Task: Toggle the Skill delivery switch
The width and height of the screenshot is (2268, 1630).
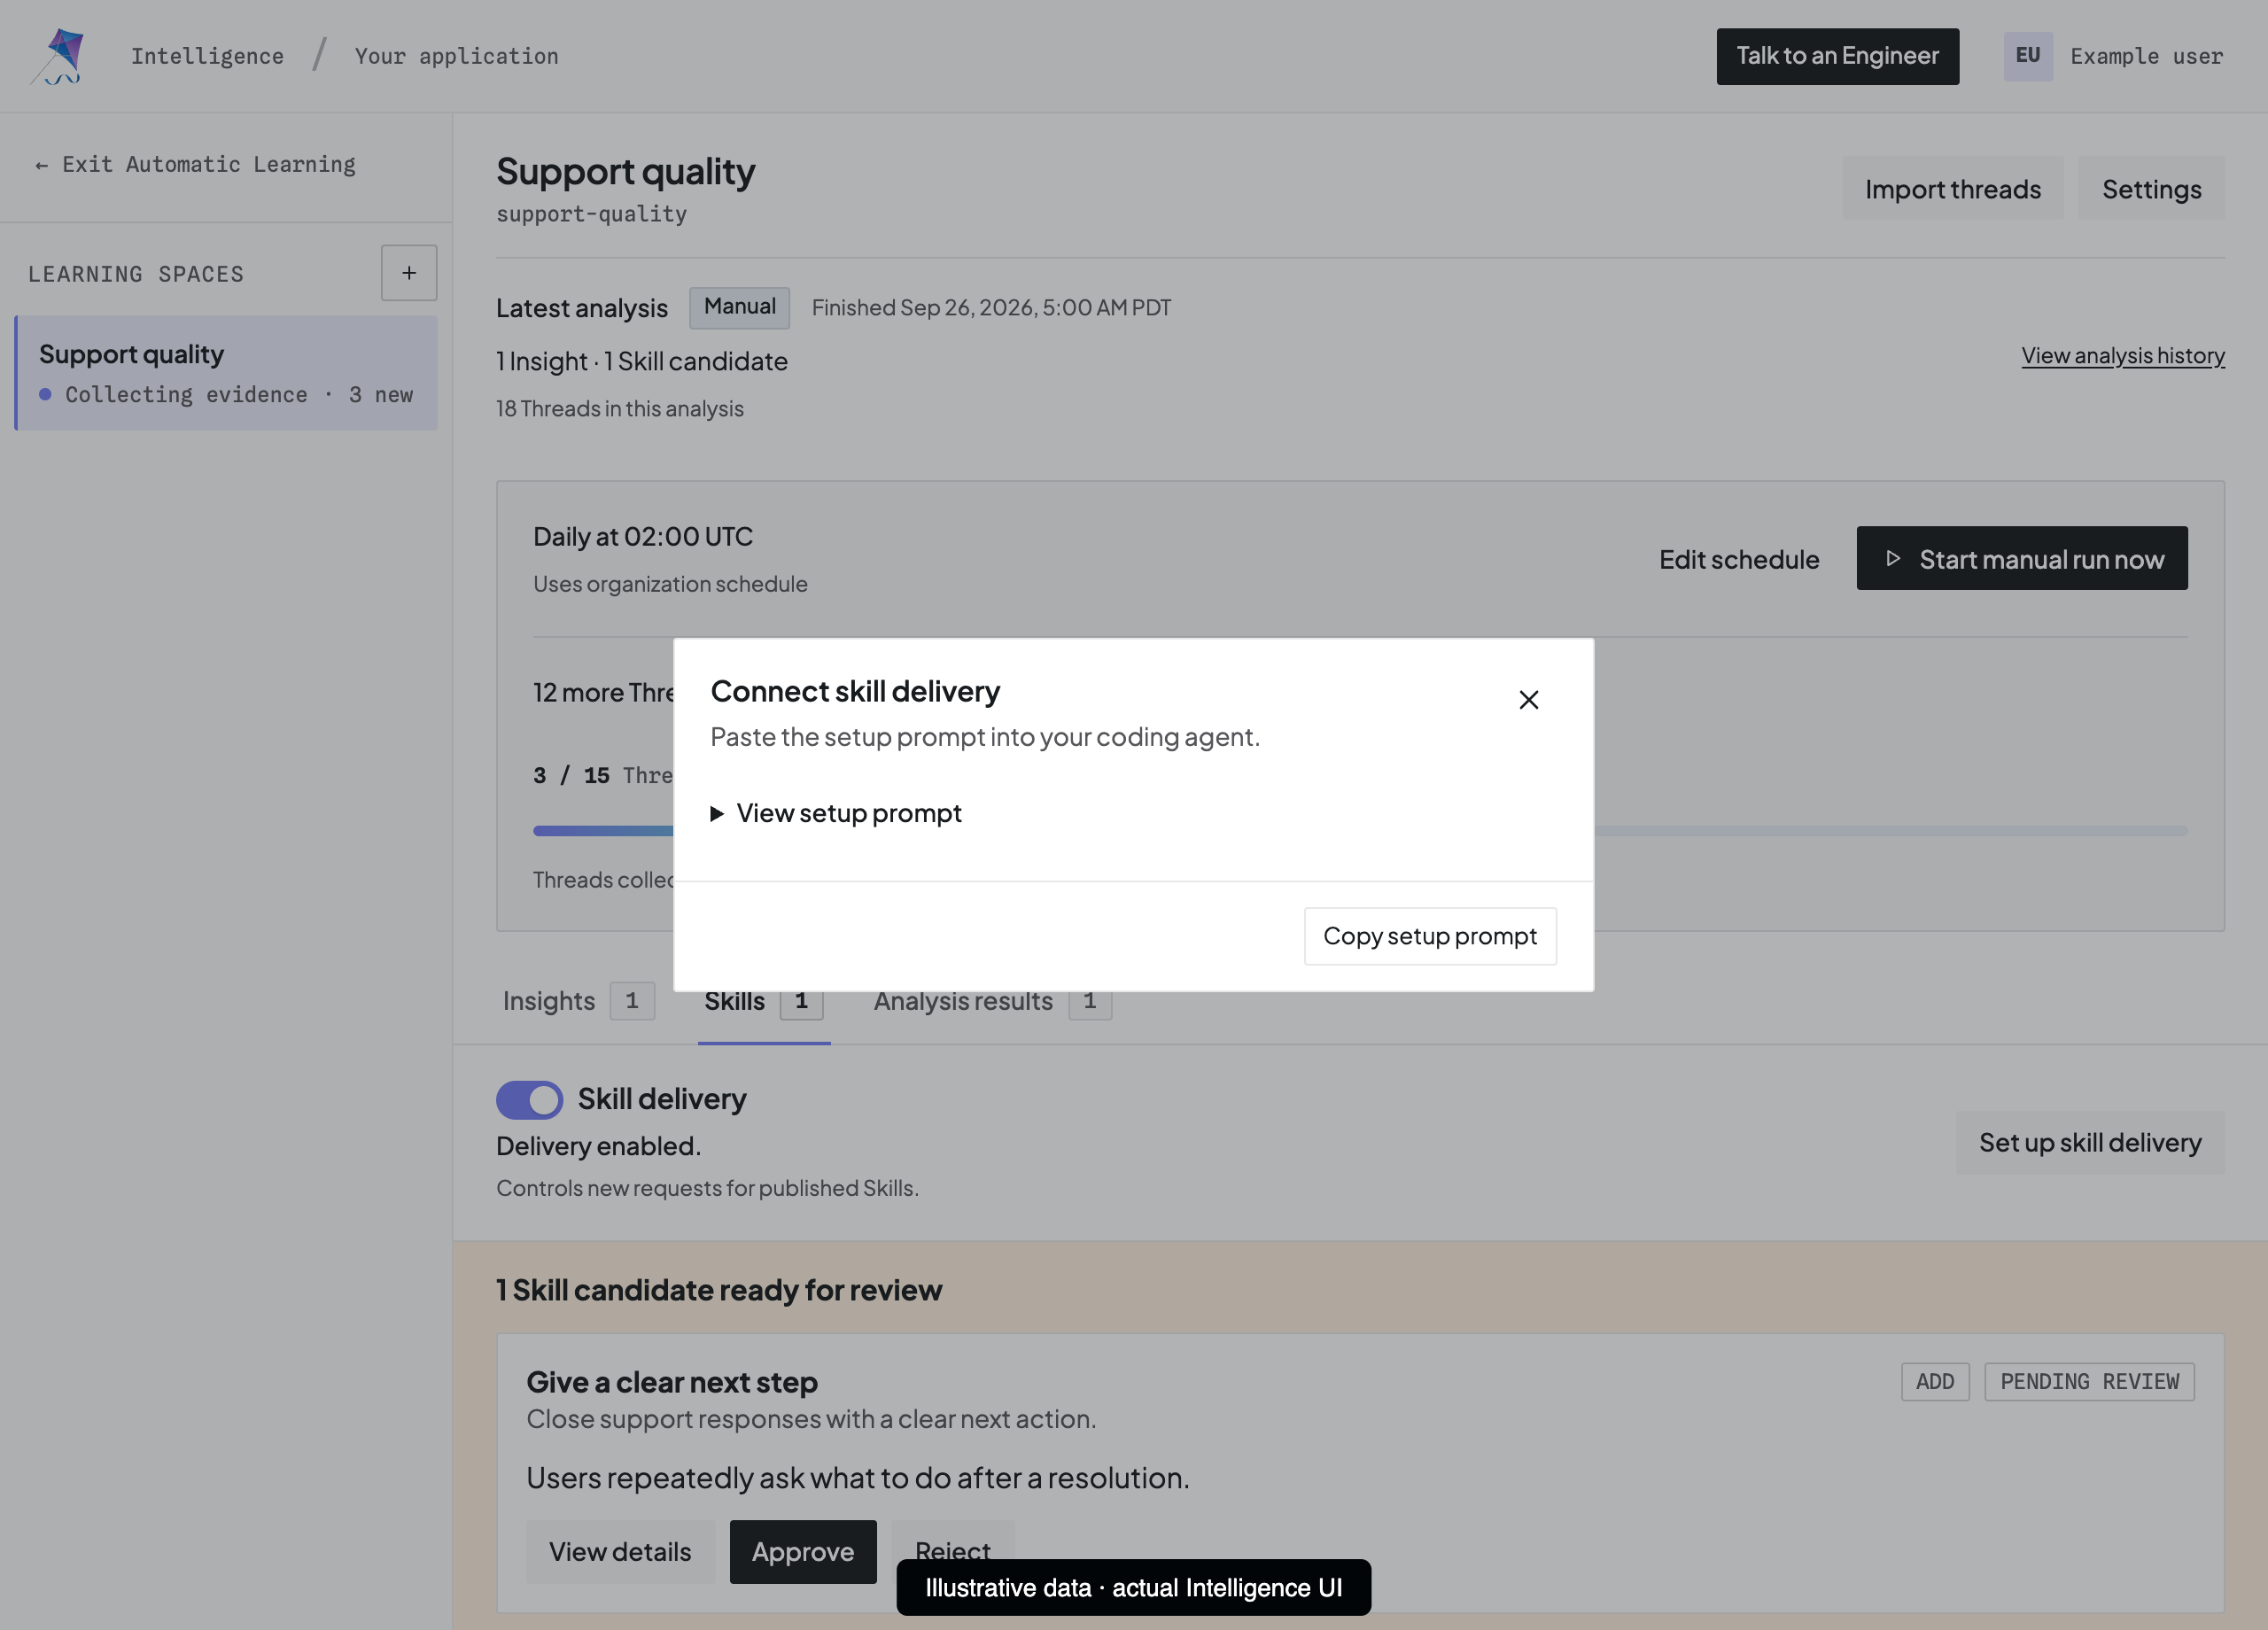Action: pos(530,1100)
